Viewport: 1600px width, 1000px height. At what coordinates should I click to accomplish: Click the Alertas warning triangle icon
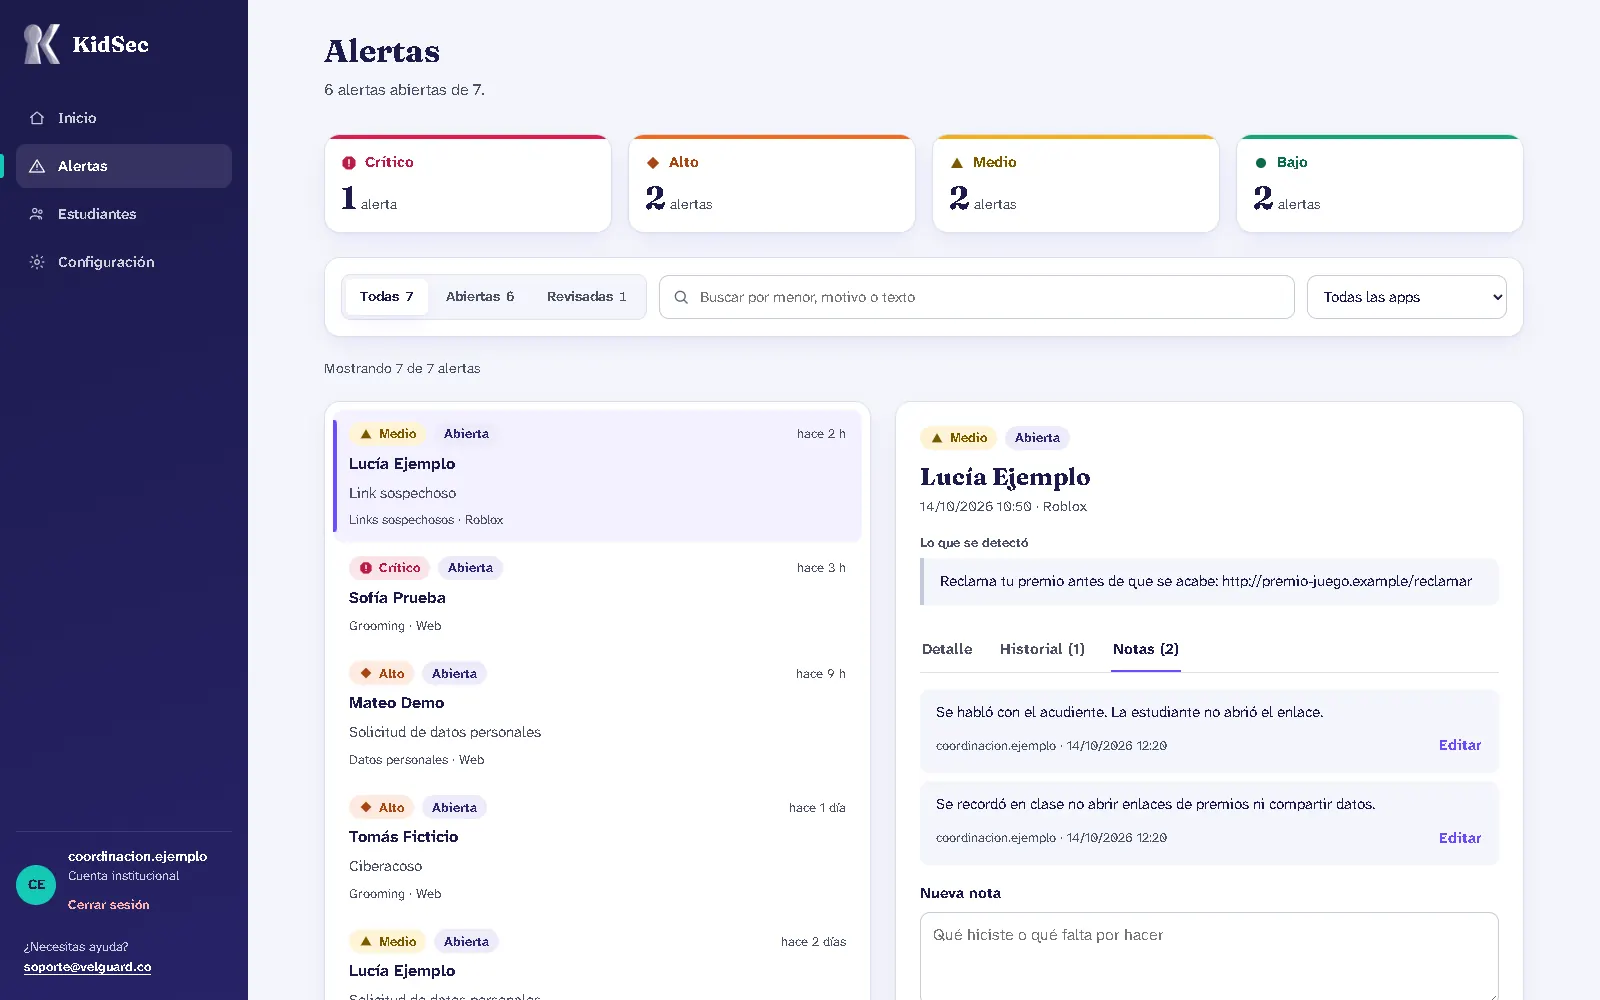pos(37,166)
